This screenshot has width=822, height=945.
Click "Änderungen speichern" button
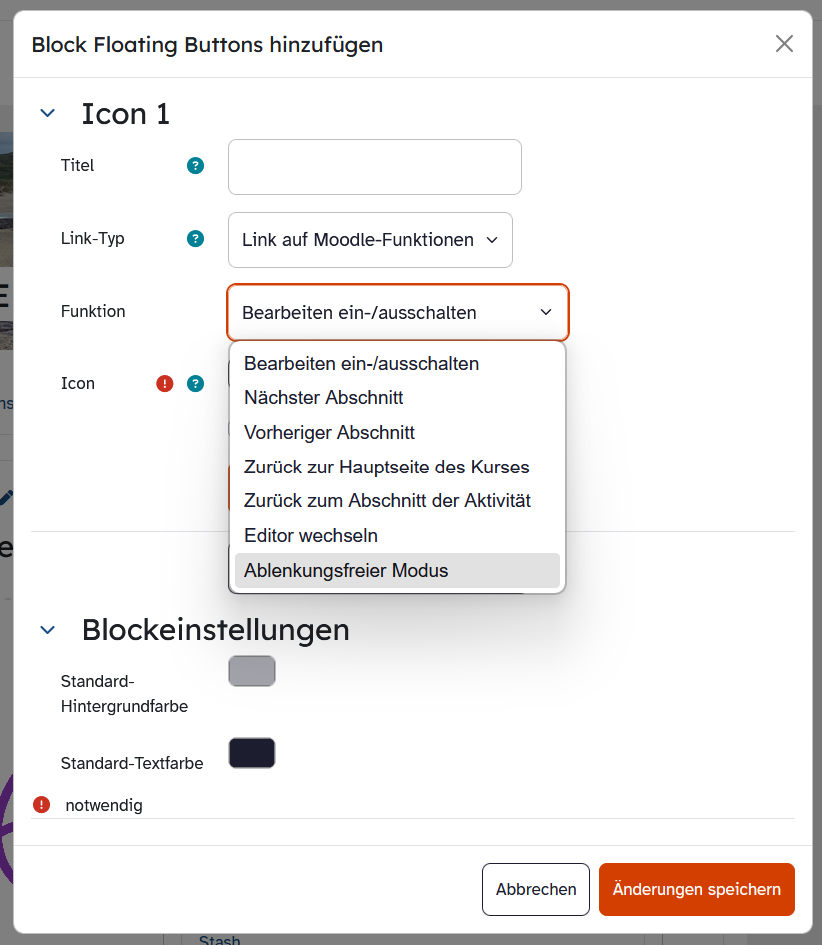tap(697, 889)
